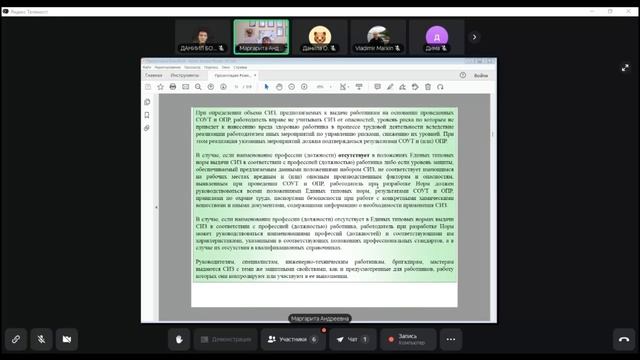Open the bookmarks side panel

[147, 115]
